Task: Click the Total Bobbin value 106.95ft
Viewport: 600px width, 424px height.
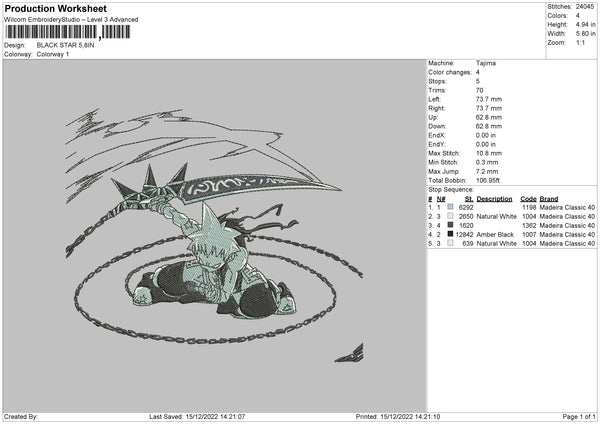Action: (x=488, y=180)
